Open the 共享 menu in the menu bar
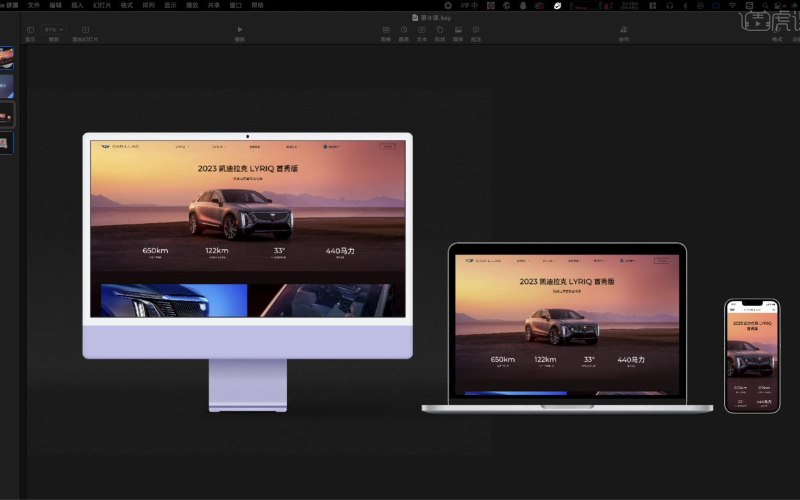This screenshot has height=500, width=800. 214,5
